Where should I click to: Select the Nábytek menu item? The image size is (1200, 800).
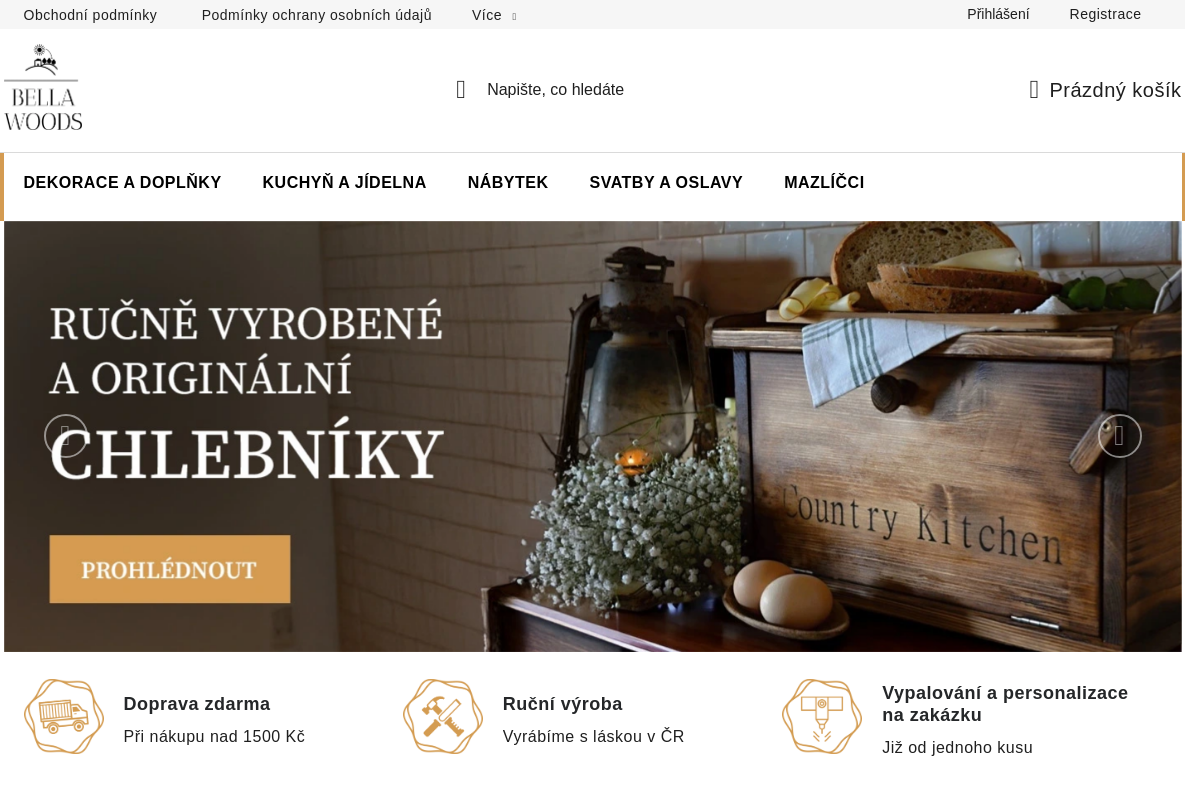tap(508, 183)
